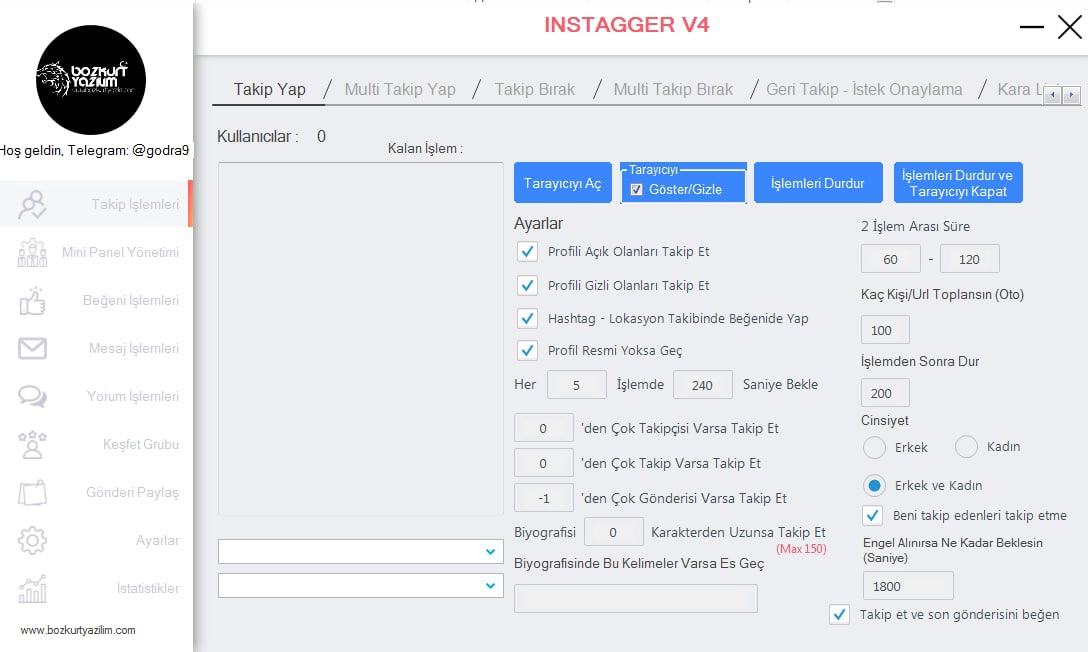Uncheck Profili Açık Olanları Takip Et

coord(527,251)
